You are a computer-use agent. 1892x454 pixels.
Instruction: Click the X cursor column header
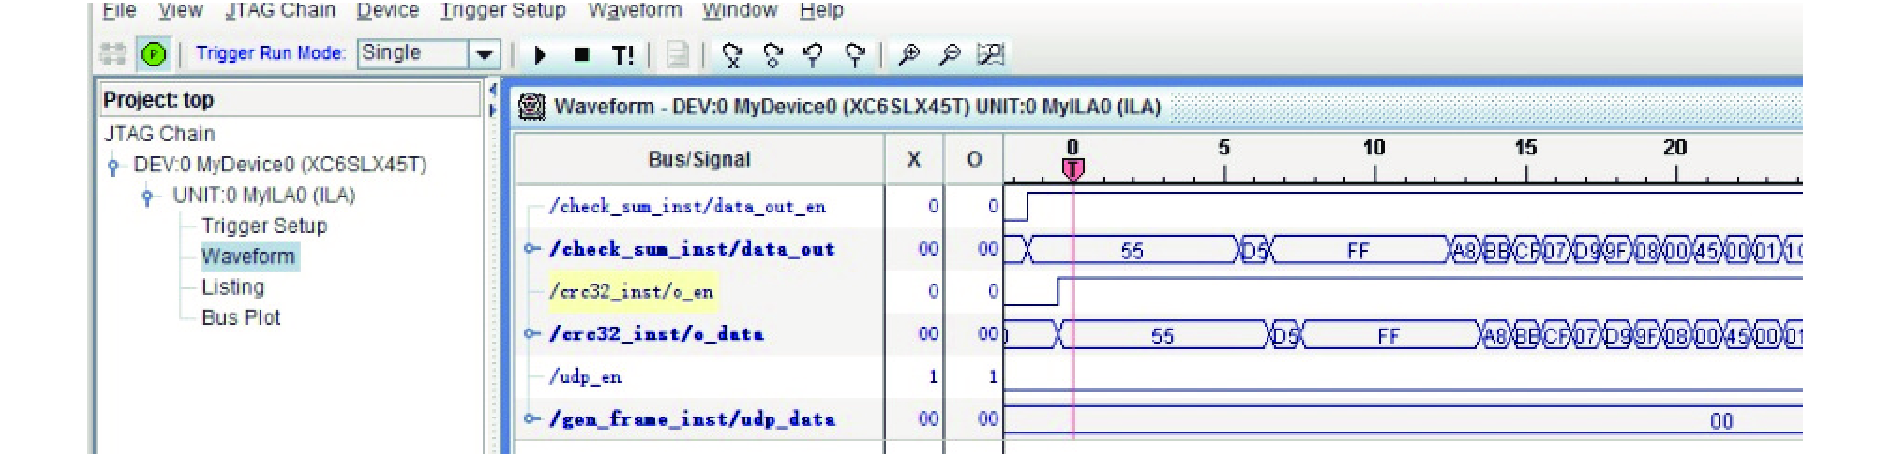pyautogui.click(x=914, y=160)
